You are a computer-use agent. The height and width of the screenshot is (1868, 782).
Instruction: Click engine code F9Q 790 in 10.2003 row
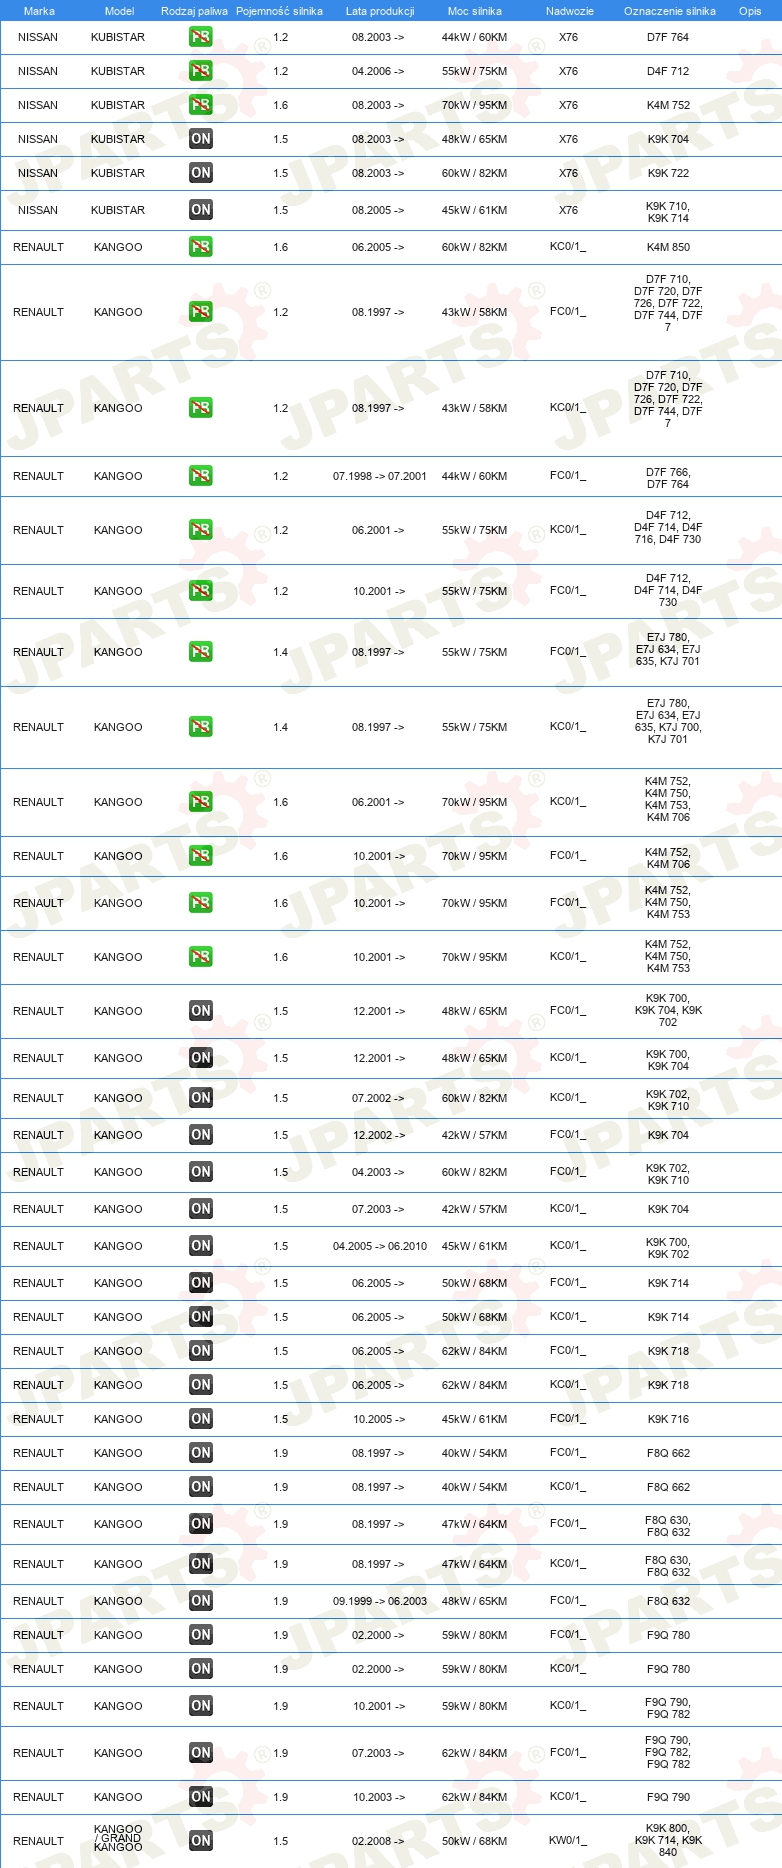click(x=668, y=1797)
